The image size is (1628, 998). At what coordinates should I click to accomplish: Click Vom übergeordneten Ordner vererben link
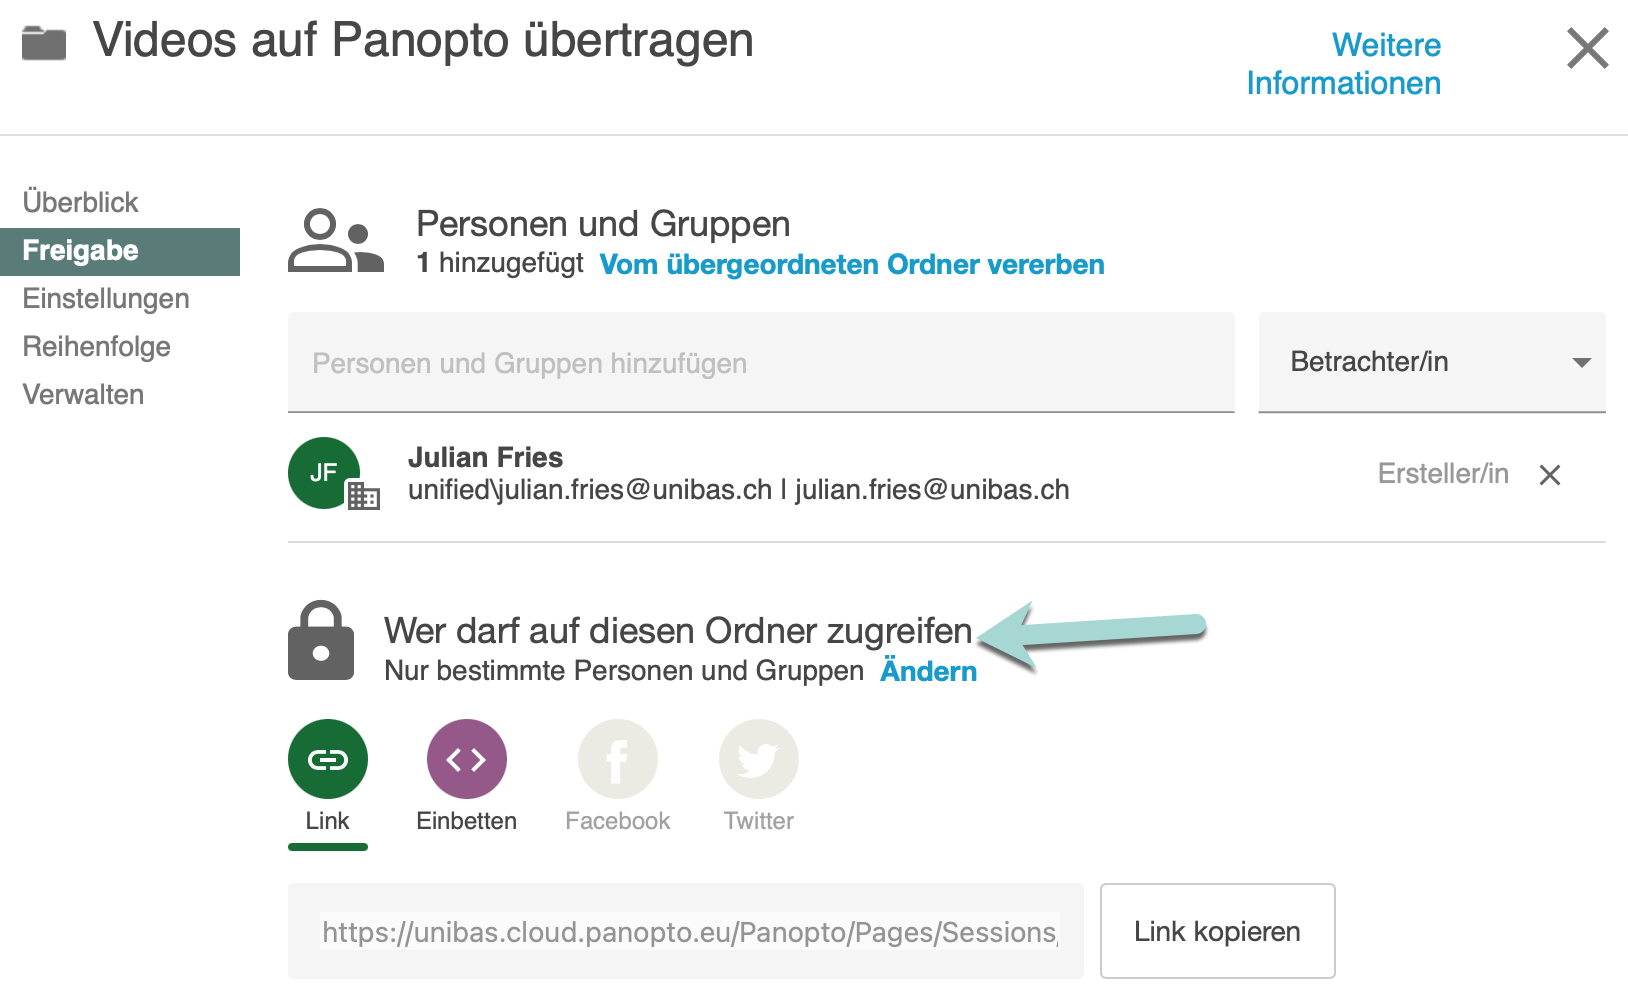[x=851, y=264]
